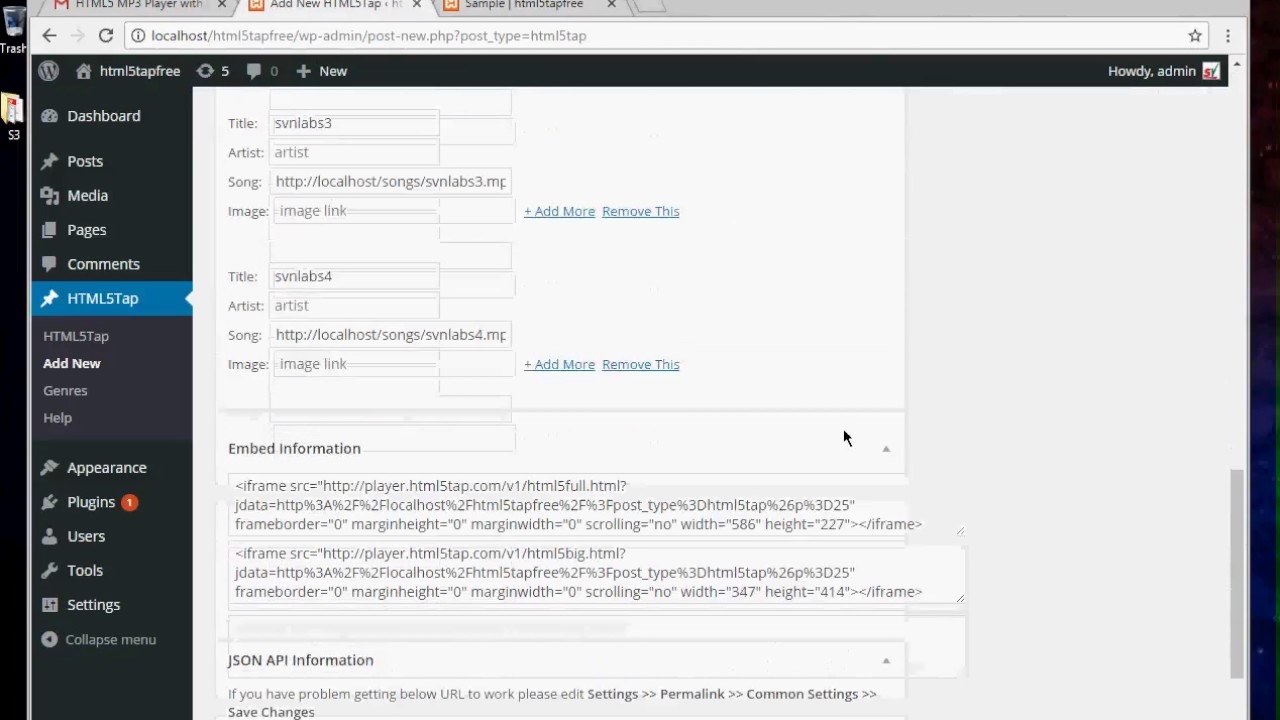This screenshot has width=1280, height=720.
Task: Click Artist field under svnlabs4
Action: point(354,305)
